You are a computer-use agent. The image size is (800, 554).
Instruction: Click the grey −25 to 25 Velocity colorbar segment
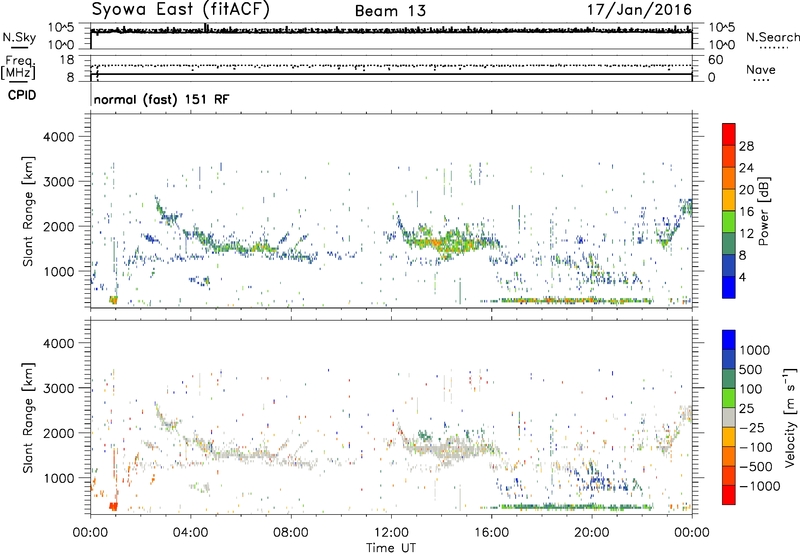pyautogui.click(x=729, y=417)
